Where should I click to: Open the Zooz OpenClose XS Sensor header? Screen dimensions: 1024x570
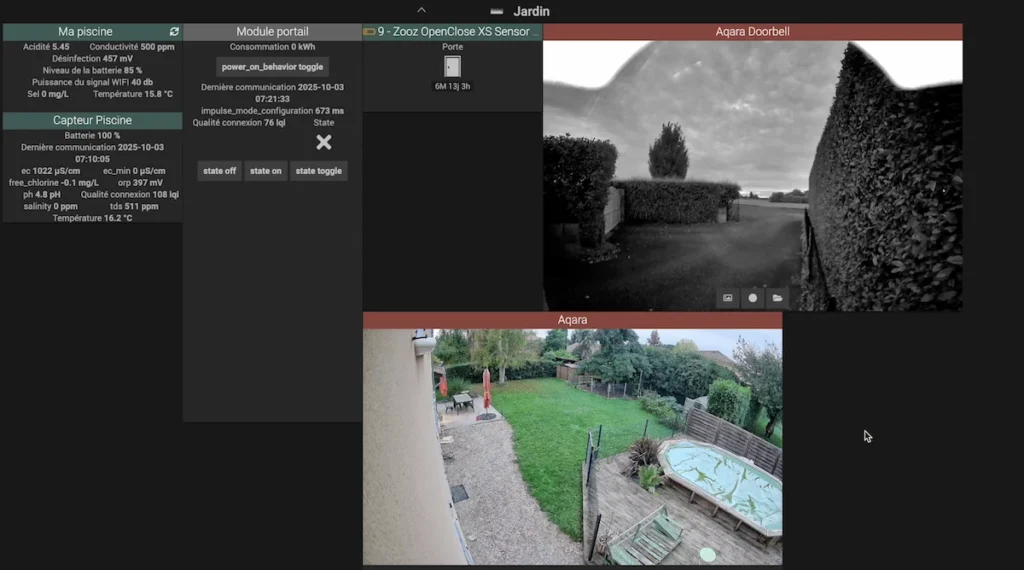(x=458, y=32)
